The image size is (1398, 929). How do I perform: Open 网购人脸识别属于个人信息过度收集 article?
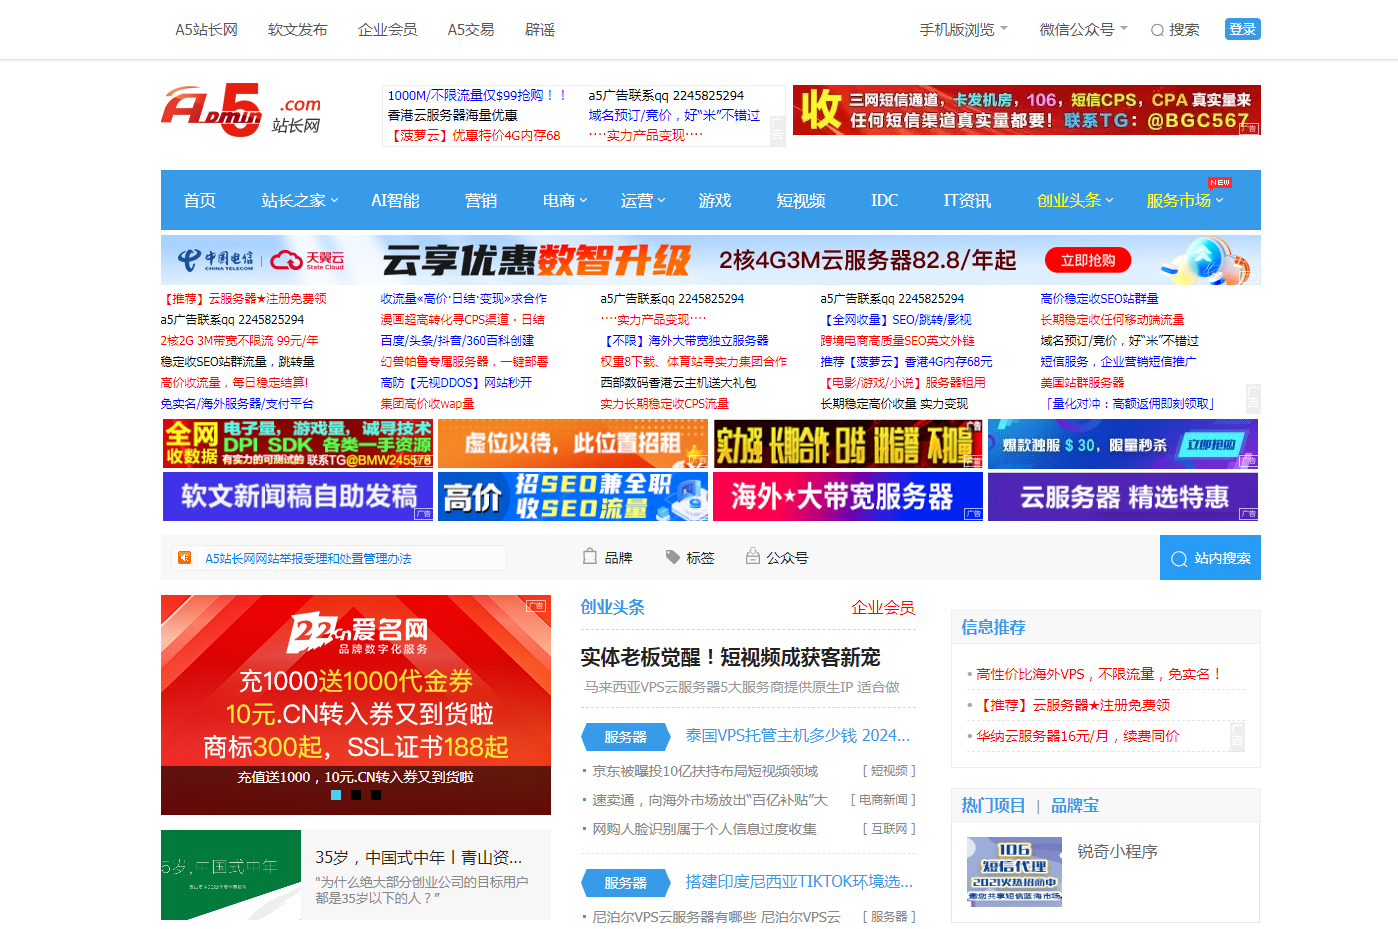tap(704, 829)
